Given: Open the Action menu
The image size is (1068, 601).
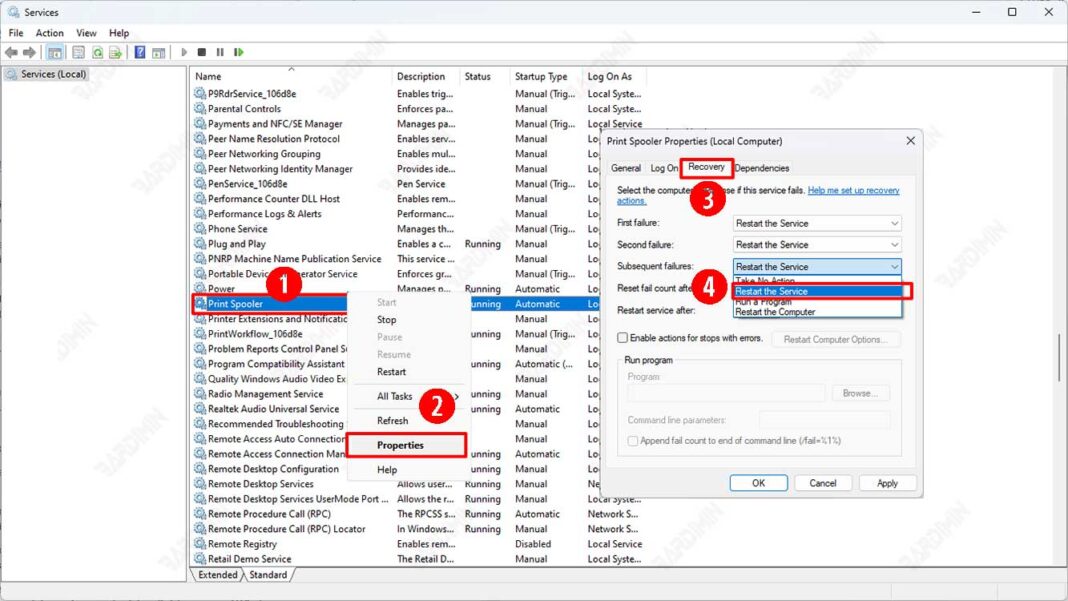Looking at the screenshot, I should 49,32.
